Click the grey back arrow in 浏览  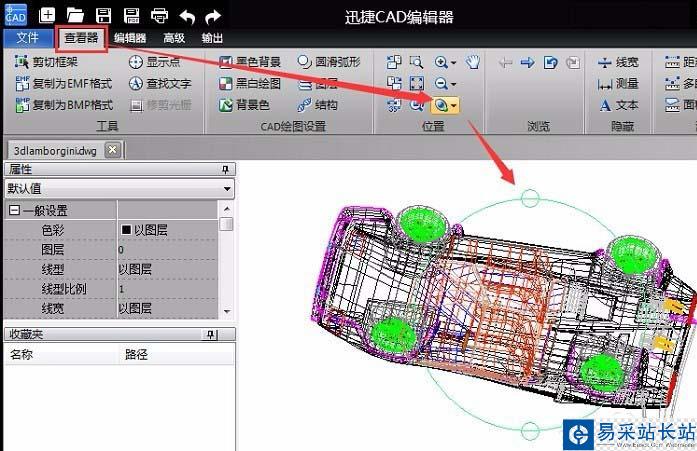505,63
